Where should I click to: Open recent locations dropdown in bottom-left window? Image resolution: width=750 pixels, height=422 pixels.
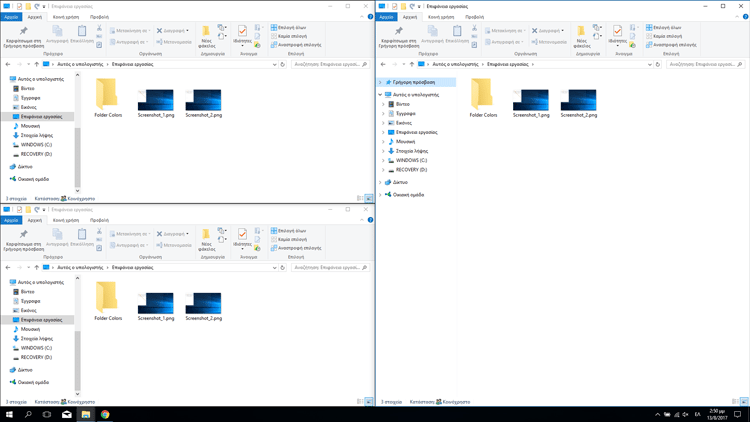click(28, 267)
